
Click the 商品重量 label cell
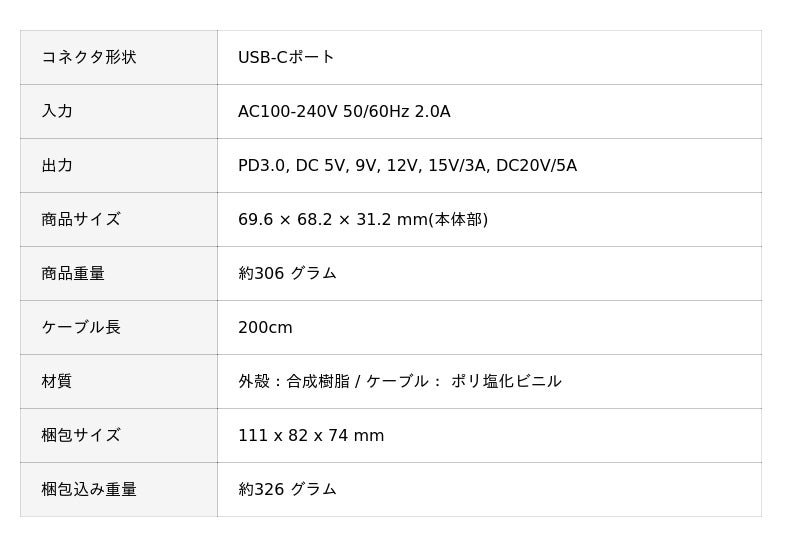coord(73,273)
